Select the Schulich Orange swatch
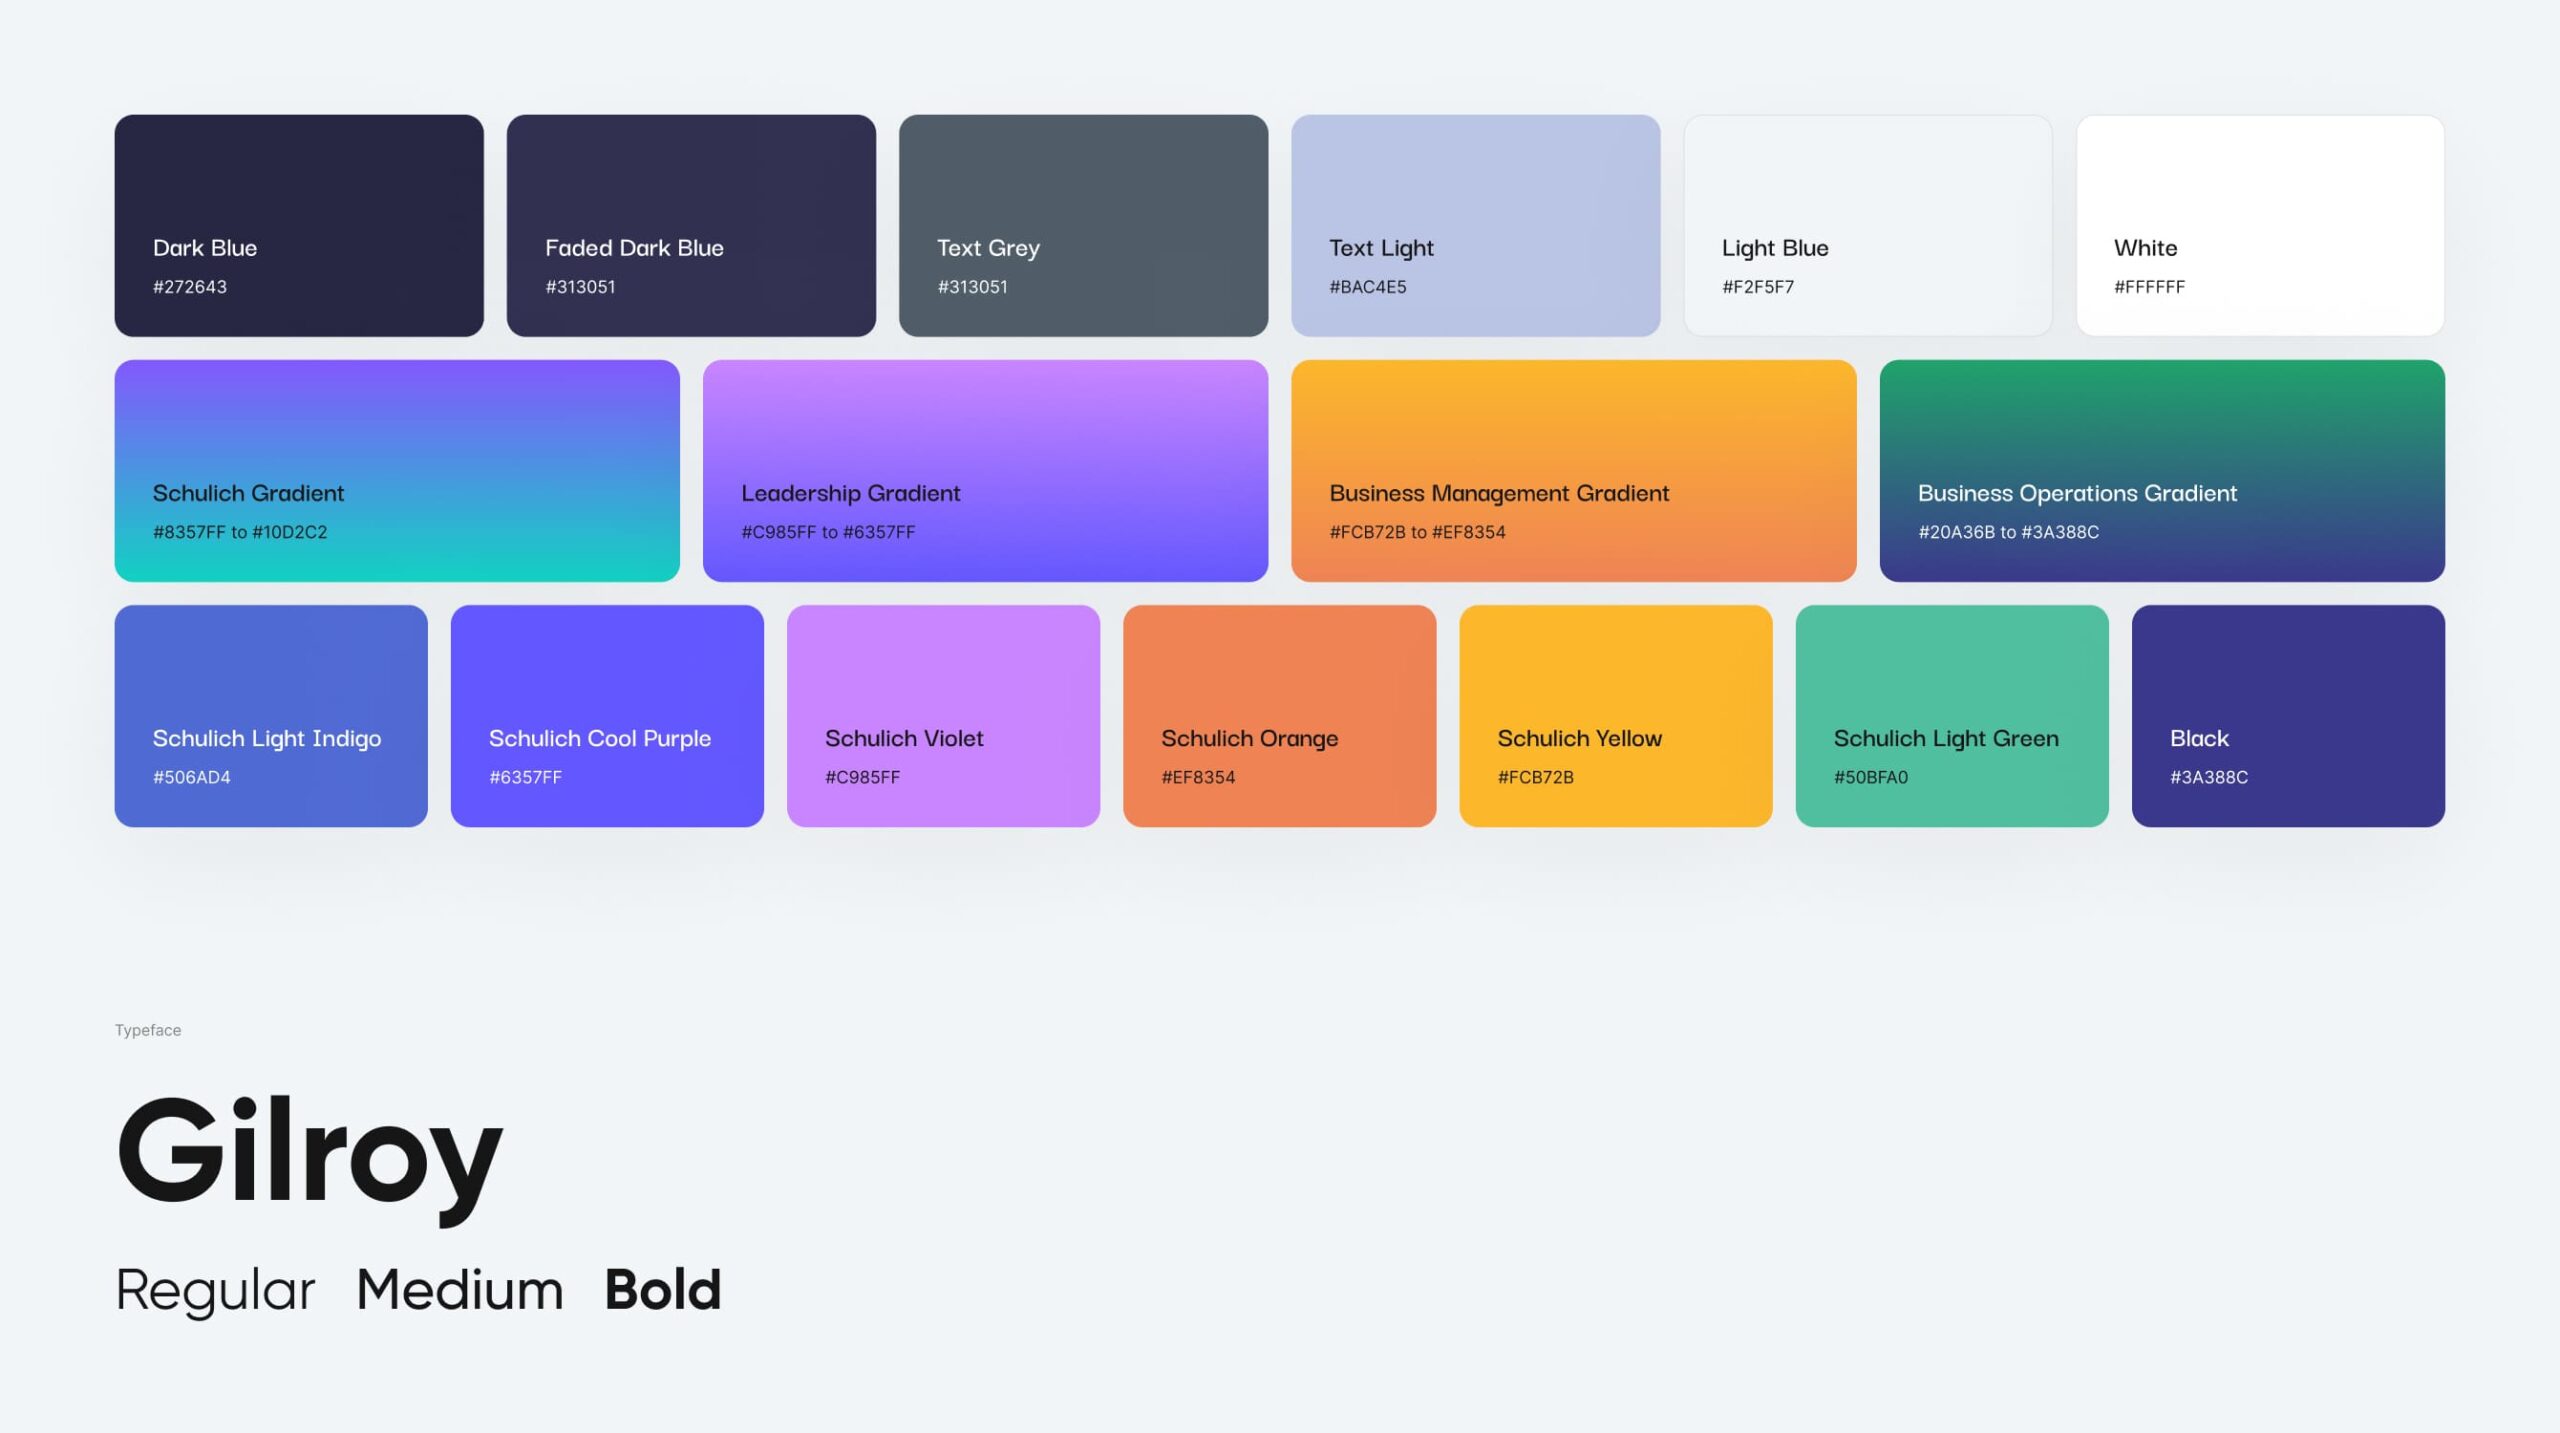2560x1433 pixels. 1279,716
